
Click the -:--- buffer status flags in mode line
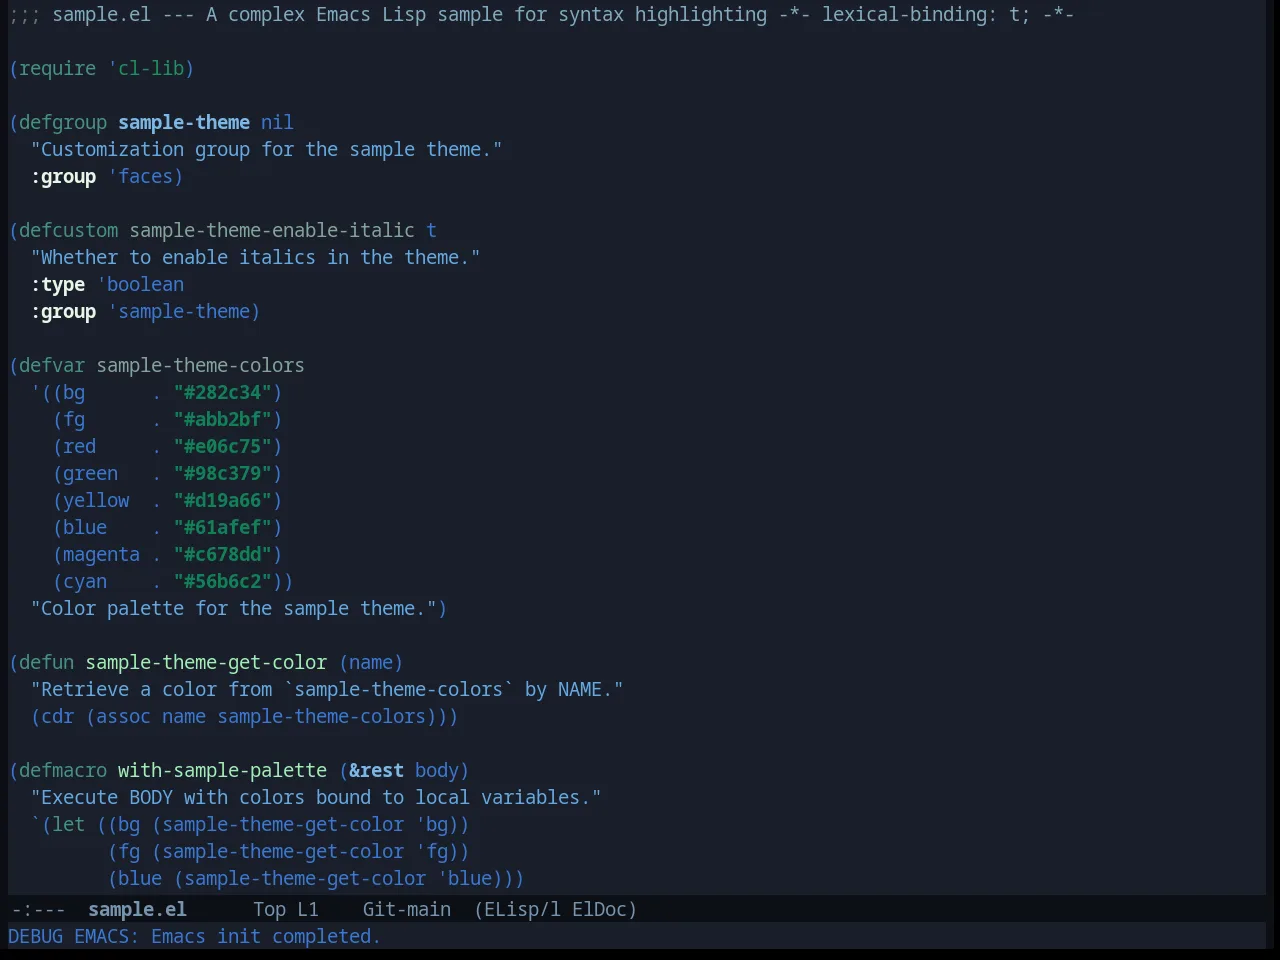click(x=38, y=909)
